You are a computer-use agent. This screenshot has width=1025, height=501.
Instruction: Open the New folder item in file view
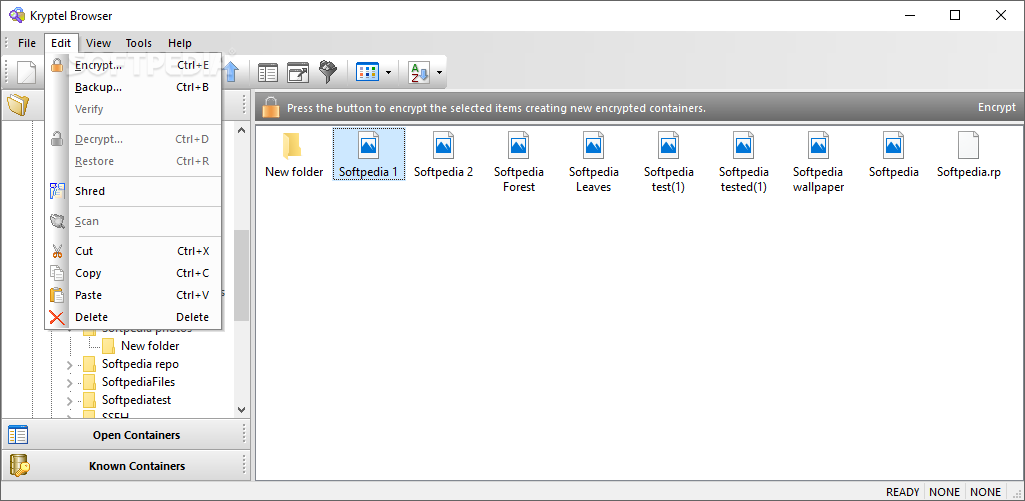(294, 154)
